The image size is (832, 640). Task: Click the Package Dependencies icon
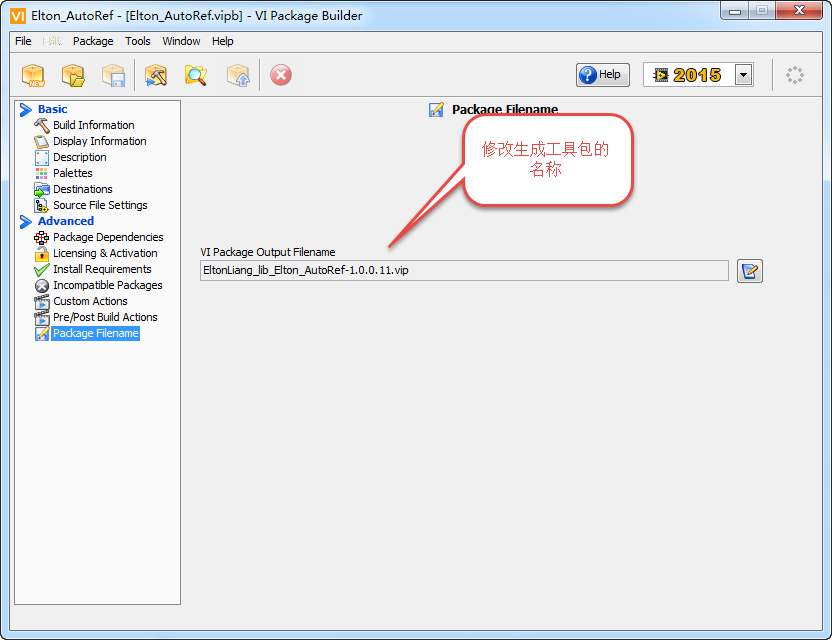coord(41,238)
